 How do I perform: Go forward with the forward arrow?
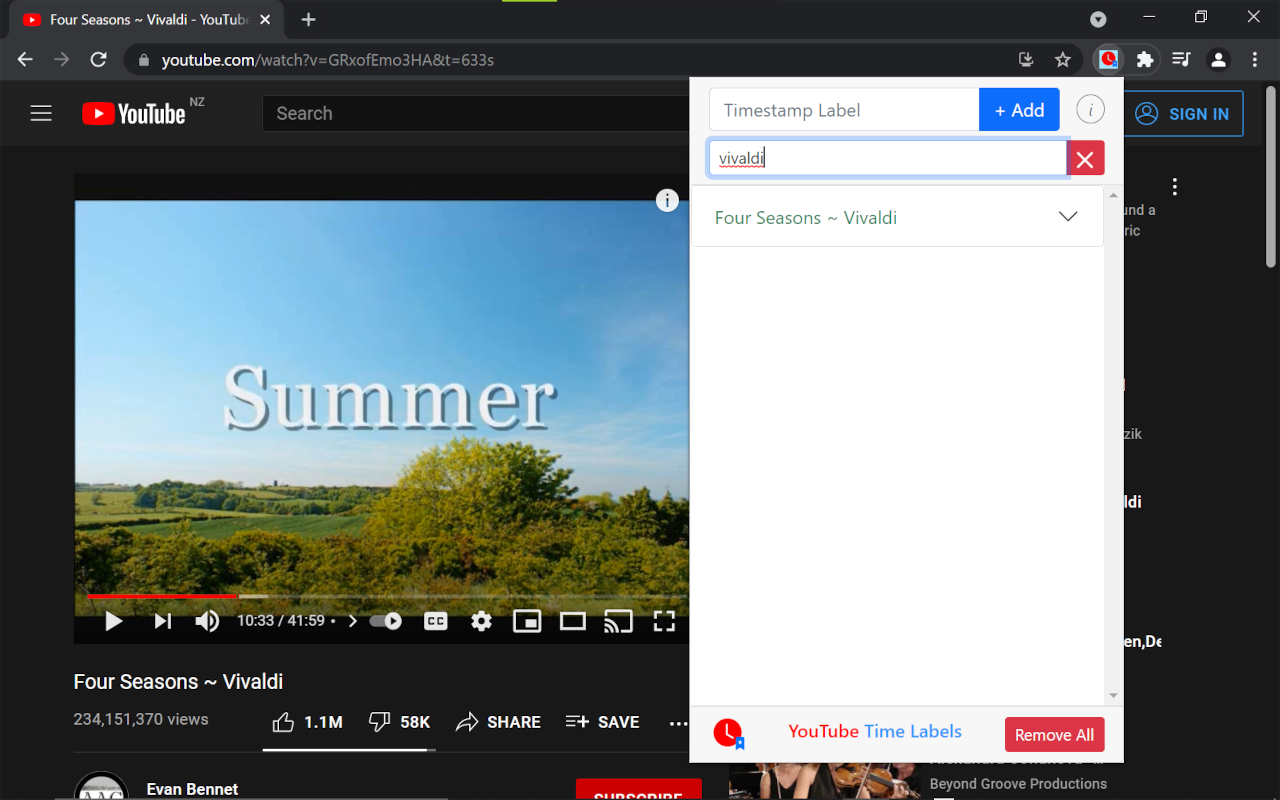click(62, 60)
